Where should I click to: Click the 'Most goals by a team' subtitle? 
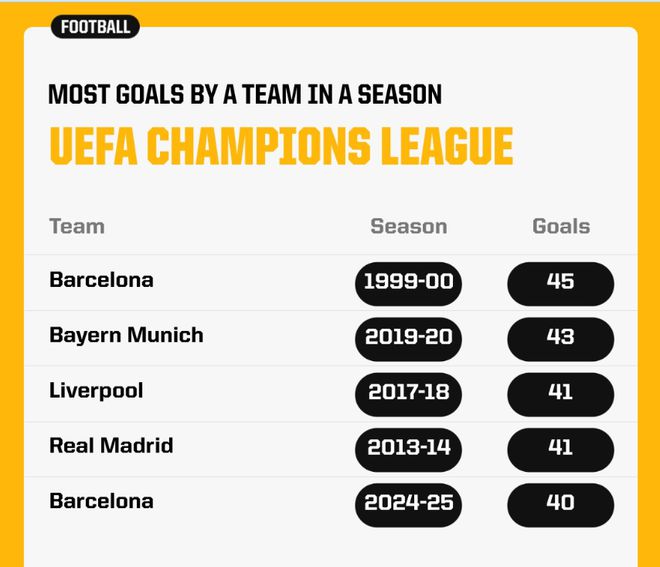click(245, 95)
